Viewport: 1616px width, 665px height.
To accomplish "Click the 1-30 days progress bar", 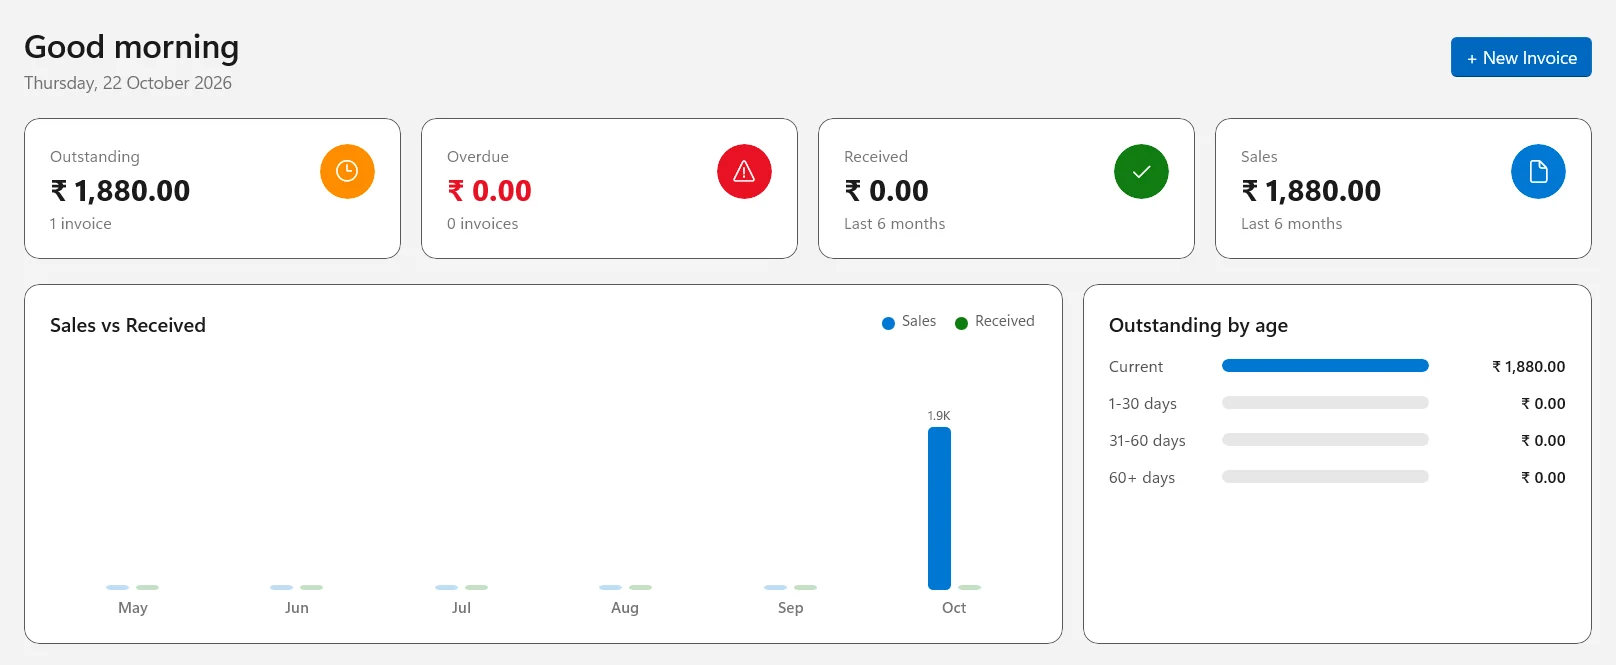I will [x=1325, y=403].
